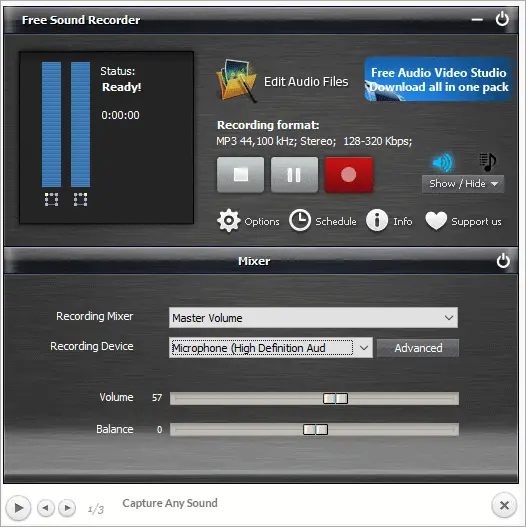Click the red Record button
The image size is (526, 527).
[x=349, y=175]
